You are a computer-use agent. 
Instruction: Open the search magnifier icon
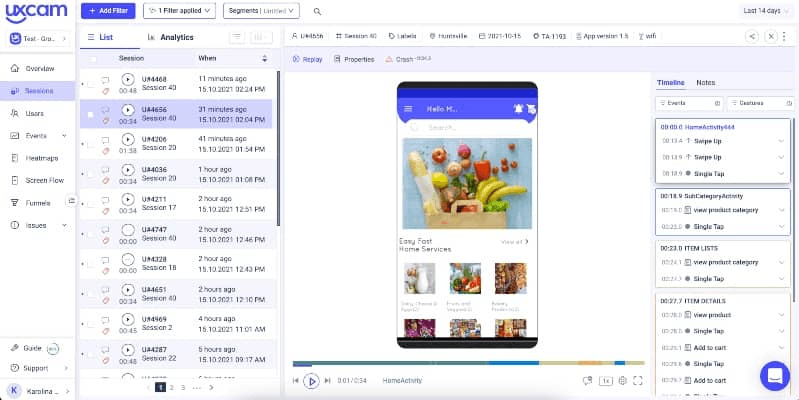(317, 11)
